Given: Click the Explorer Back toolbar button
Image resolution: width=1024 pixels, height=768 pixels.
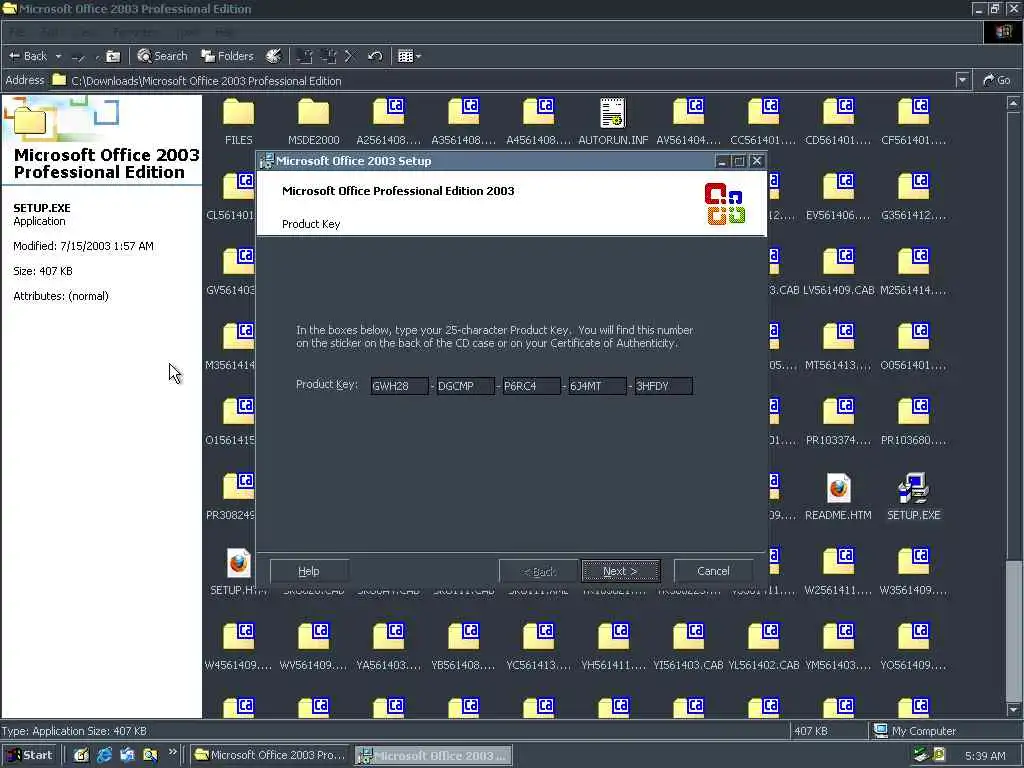Looking at the screenshot, I should pyautogui.click(x=28, y=56).
